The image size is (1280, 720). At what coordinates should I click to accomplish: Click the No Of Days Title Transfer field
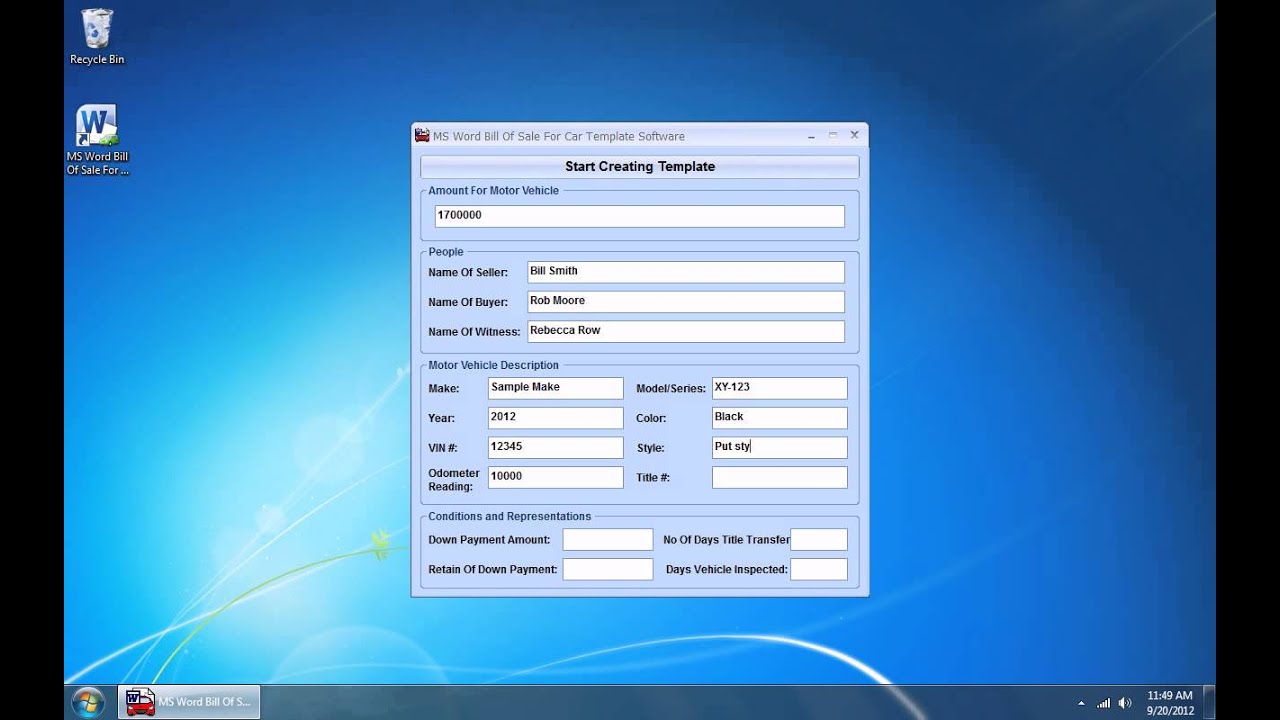[x=819, y=540]
